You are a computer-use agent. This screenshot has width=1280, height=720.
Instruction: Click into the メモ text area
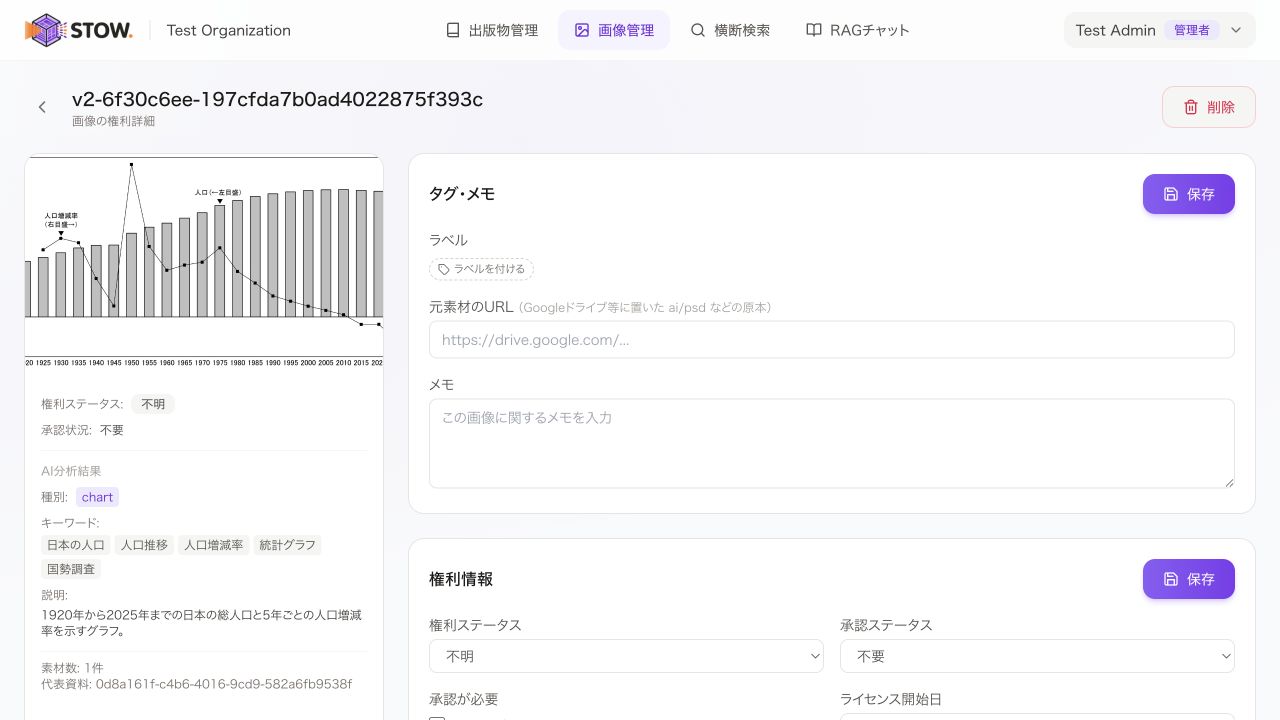coord(831,443)
